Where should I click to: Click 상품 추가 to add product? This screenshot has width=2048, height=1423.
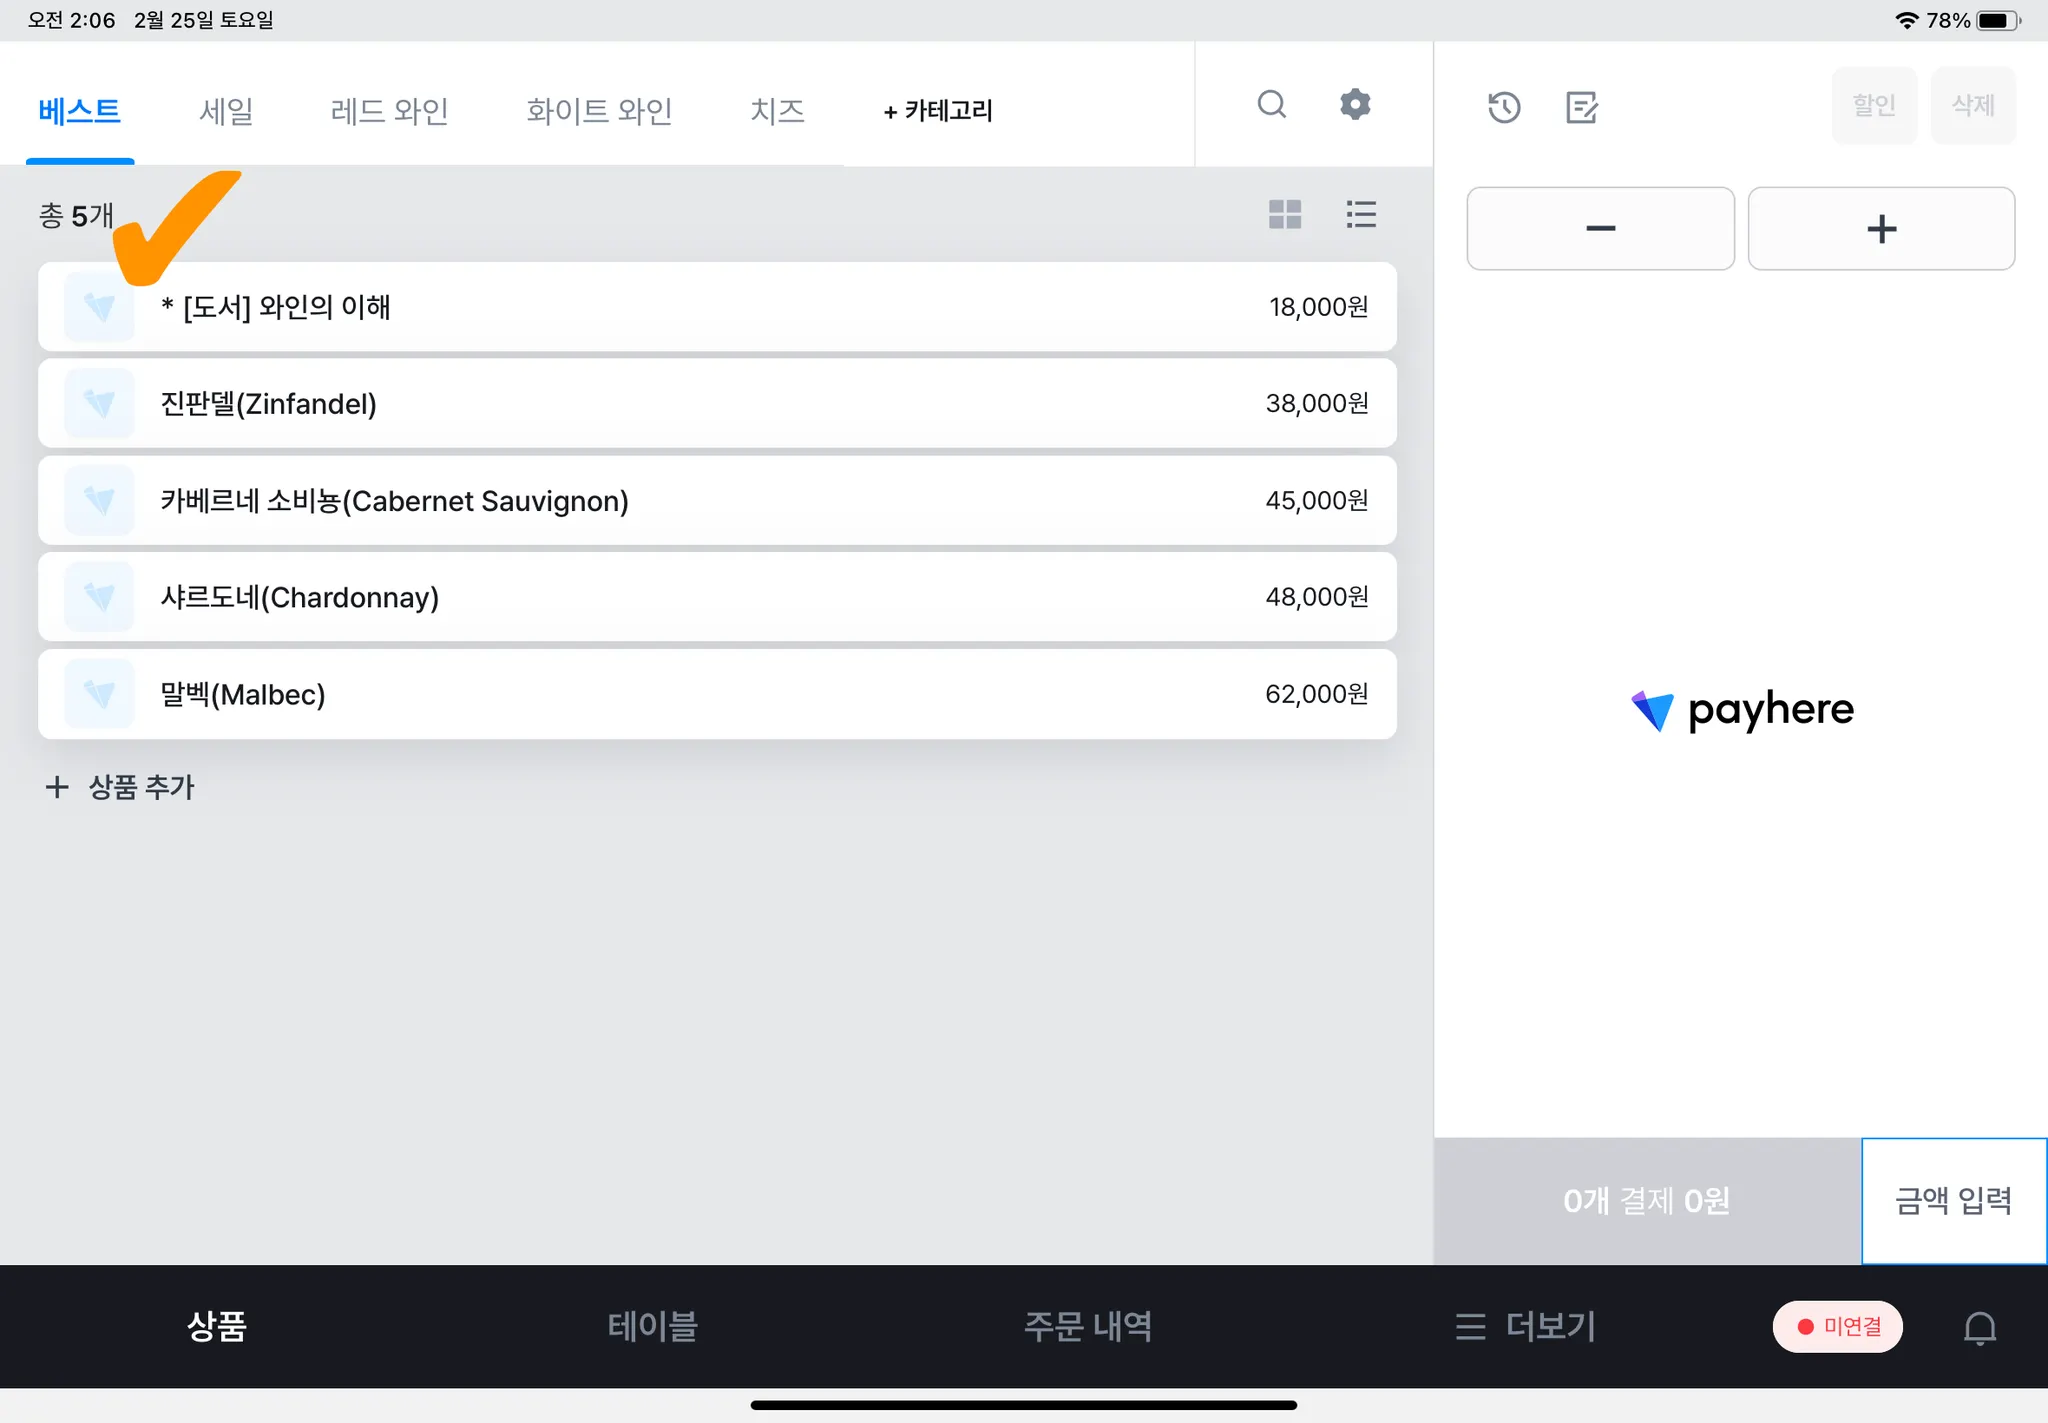(x=120, y=787)
